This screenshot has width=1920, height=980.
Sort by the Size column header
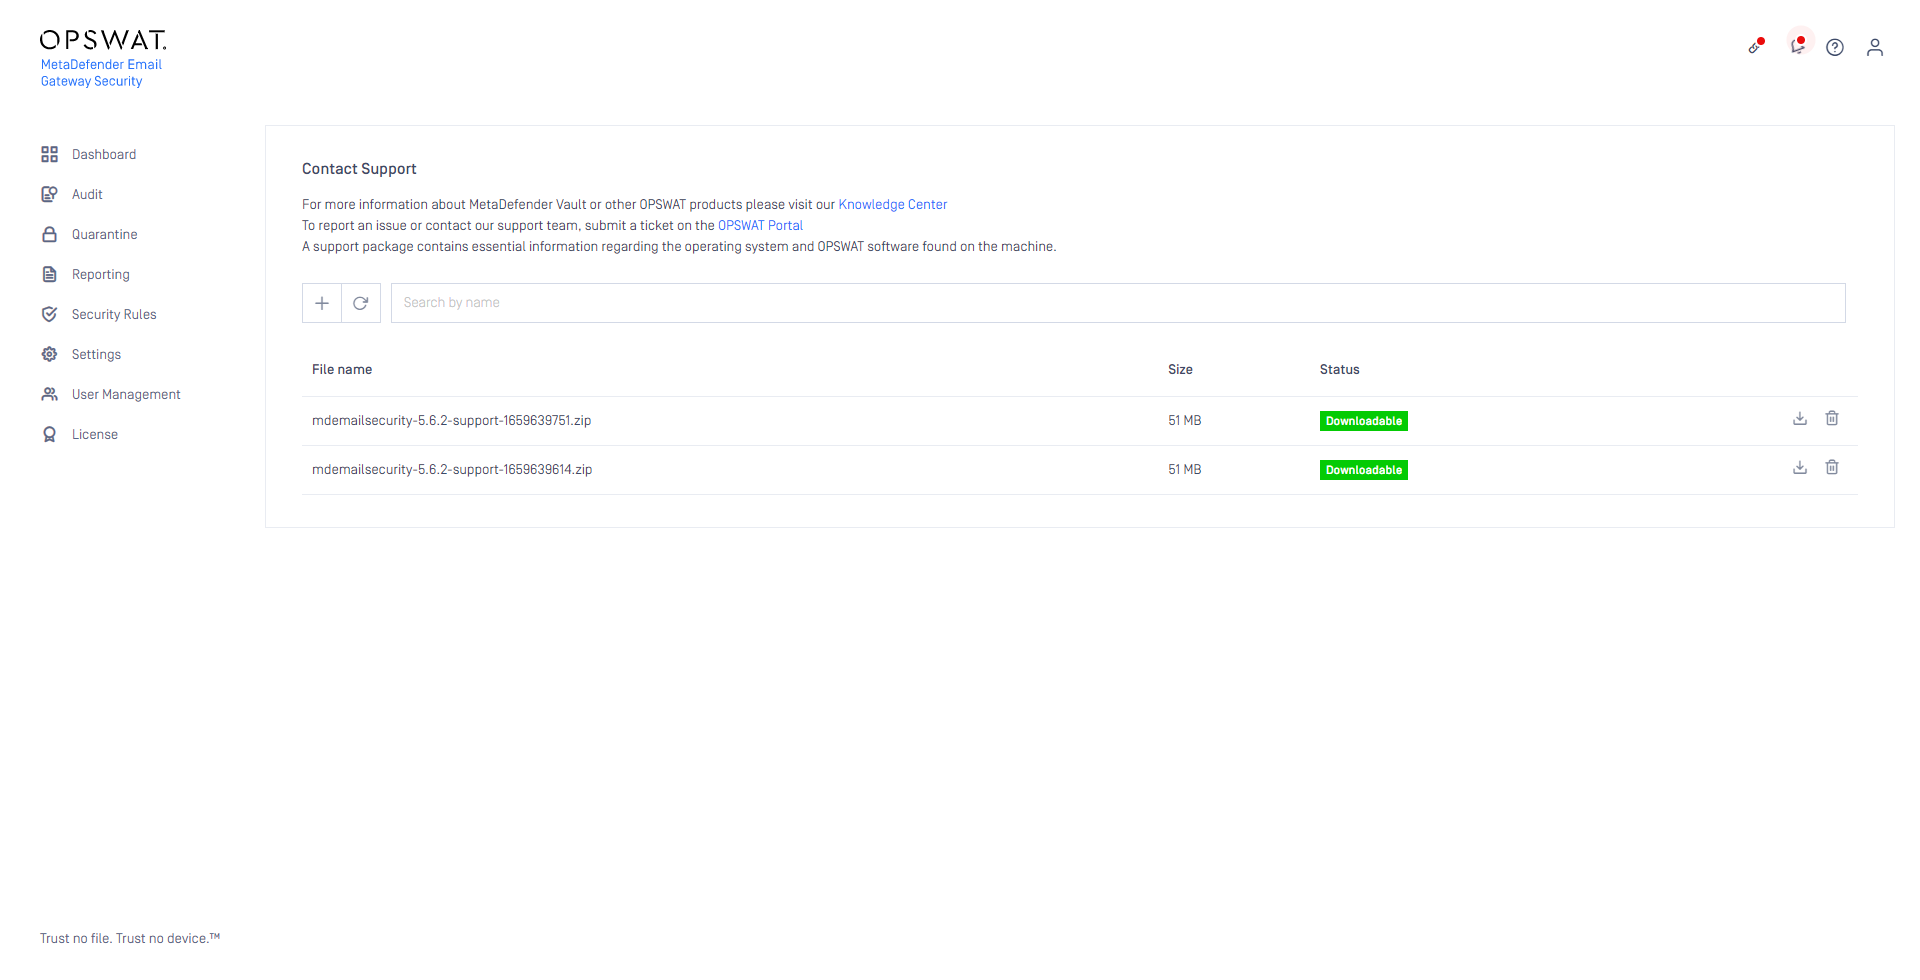click(1180, 369)
